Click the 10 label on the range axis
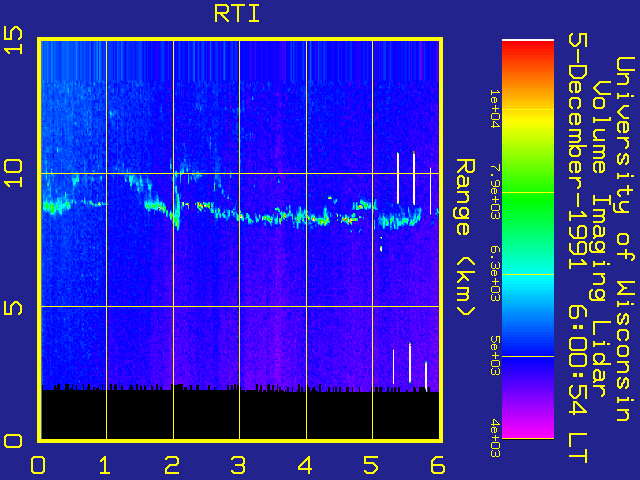The width and height of the screenshot is (640, 480). tap(13, 173)
